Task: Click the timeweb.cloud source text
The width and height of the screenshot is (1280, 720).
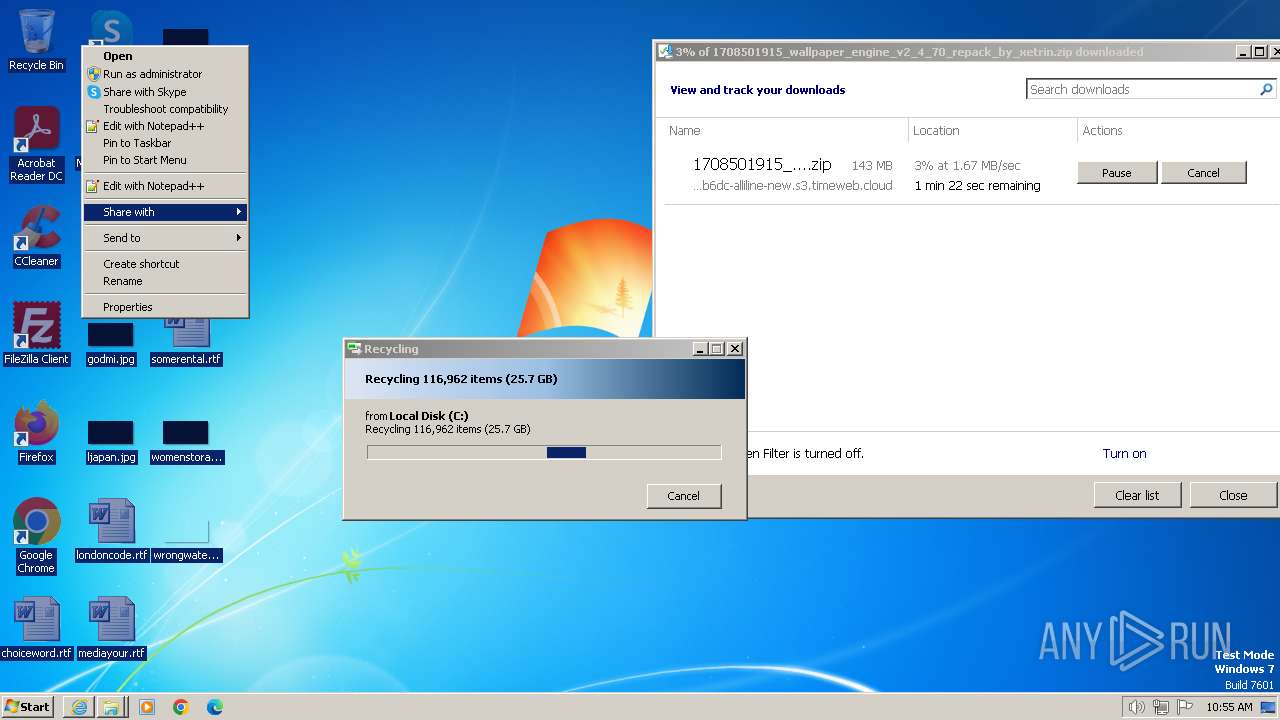Action: 793,186
